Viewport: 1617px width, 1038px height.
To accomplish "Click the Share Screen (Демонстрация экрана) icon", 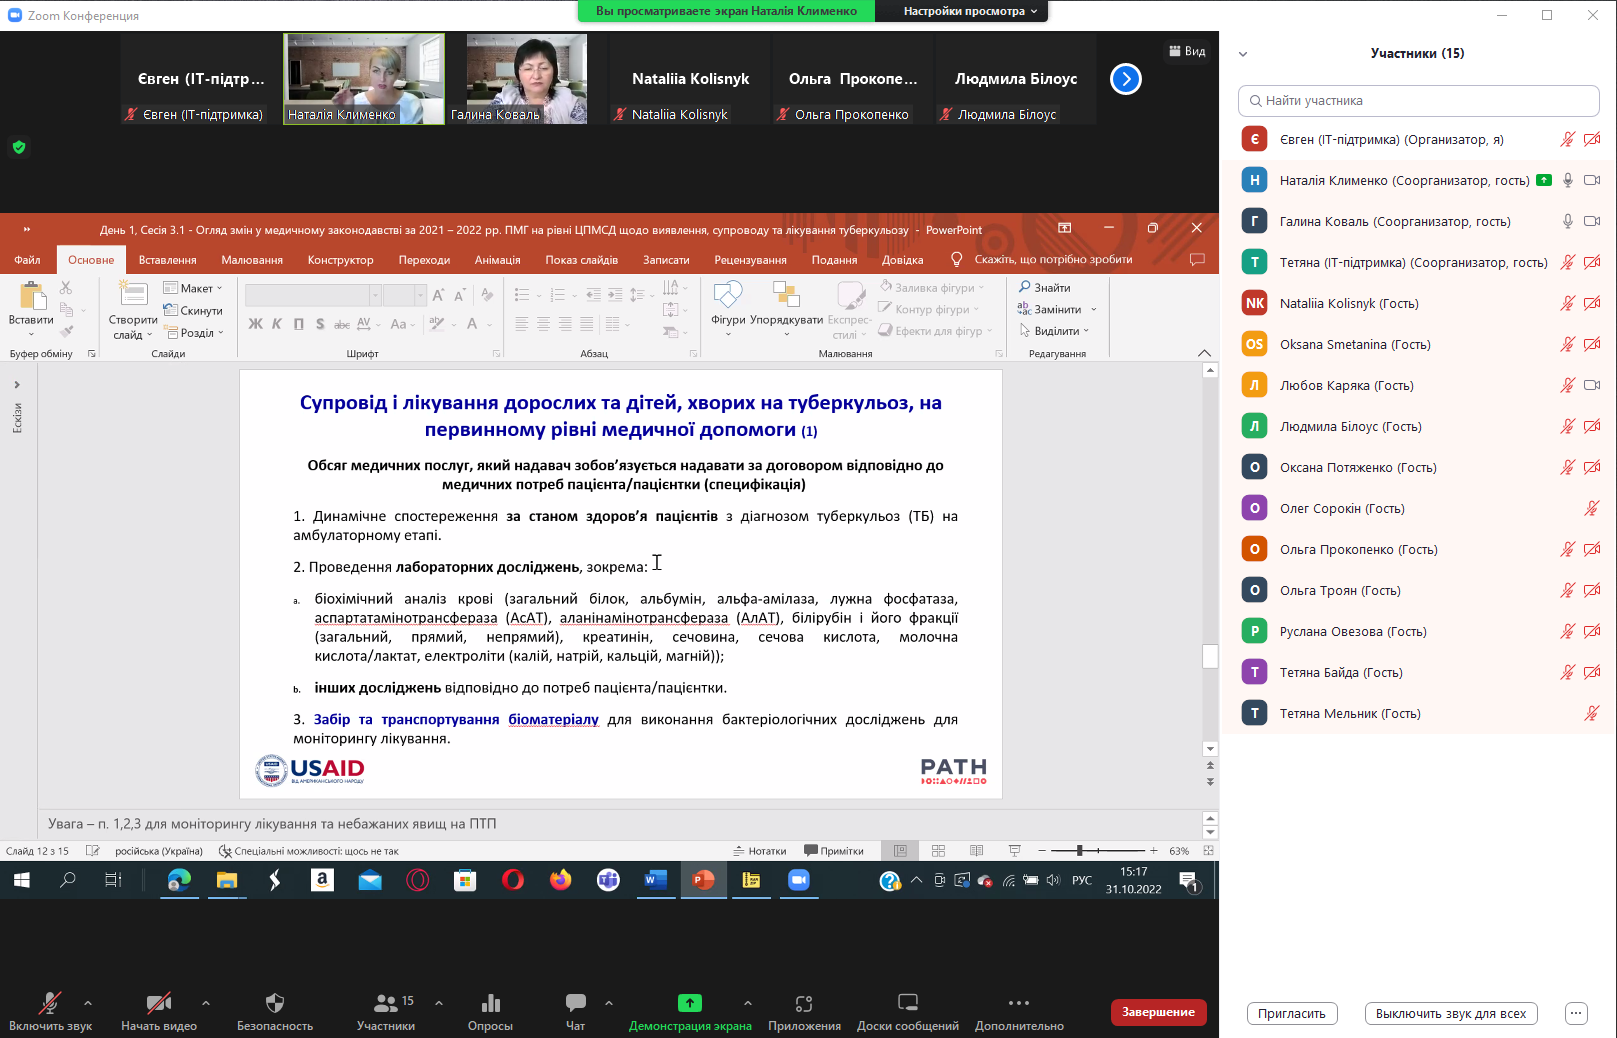I will point(689,1003).
